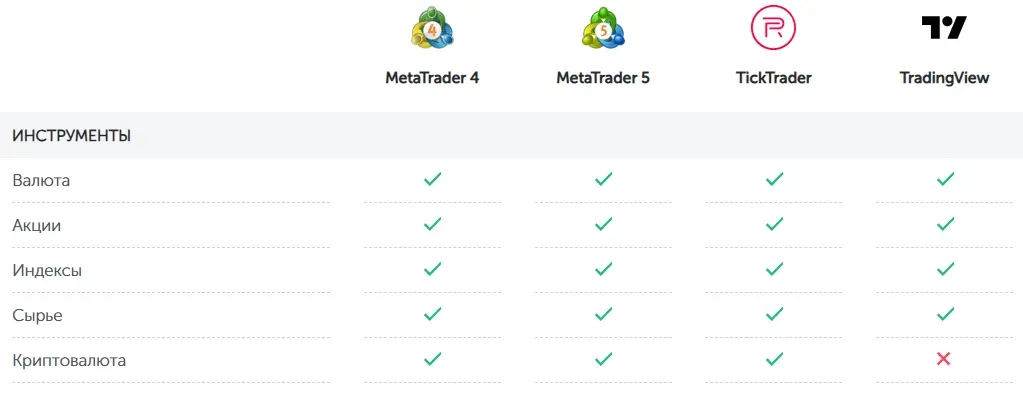The height and width of the screenshot is (420, 1023).
Task: Click the ИНСТРУМЕНТЫ section header
Action: [72, 135]
